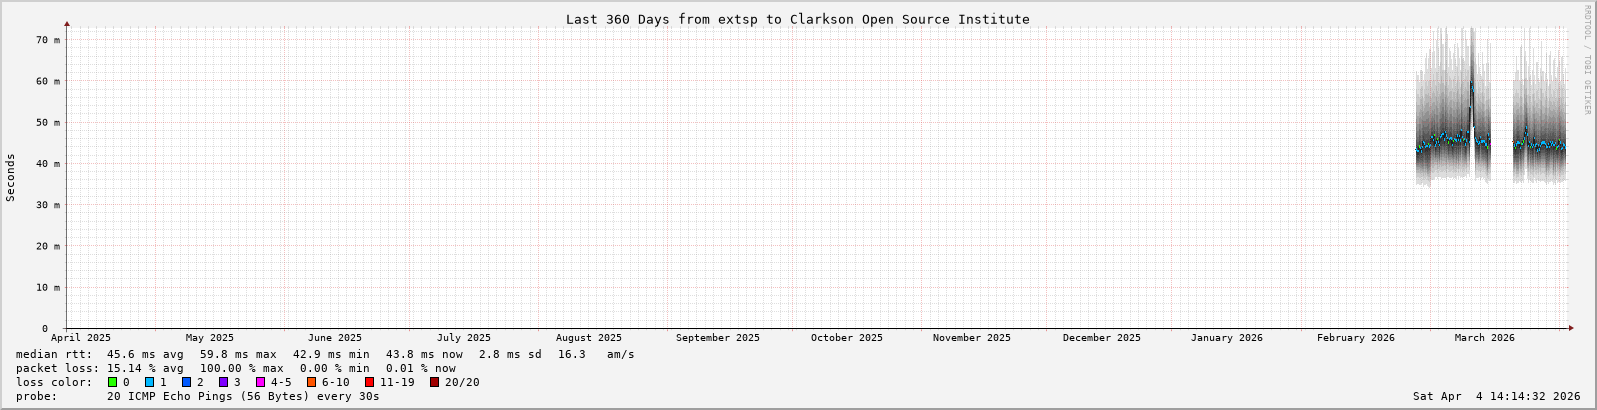The height and width of the screenshot is (410, 1597).
Task: Click the green loss color 0 swatch
Action: click(x=112, y=382)
